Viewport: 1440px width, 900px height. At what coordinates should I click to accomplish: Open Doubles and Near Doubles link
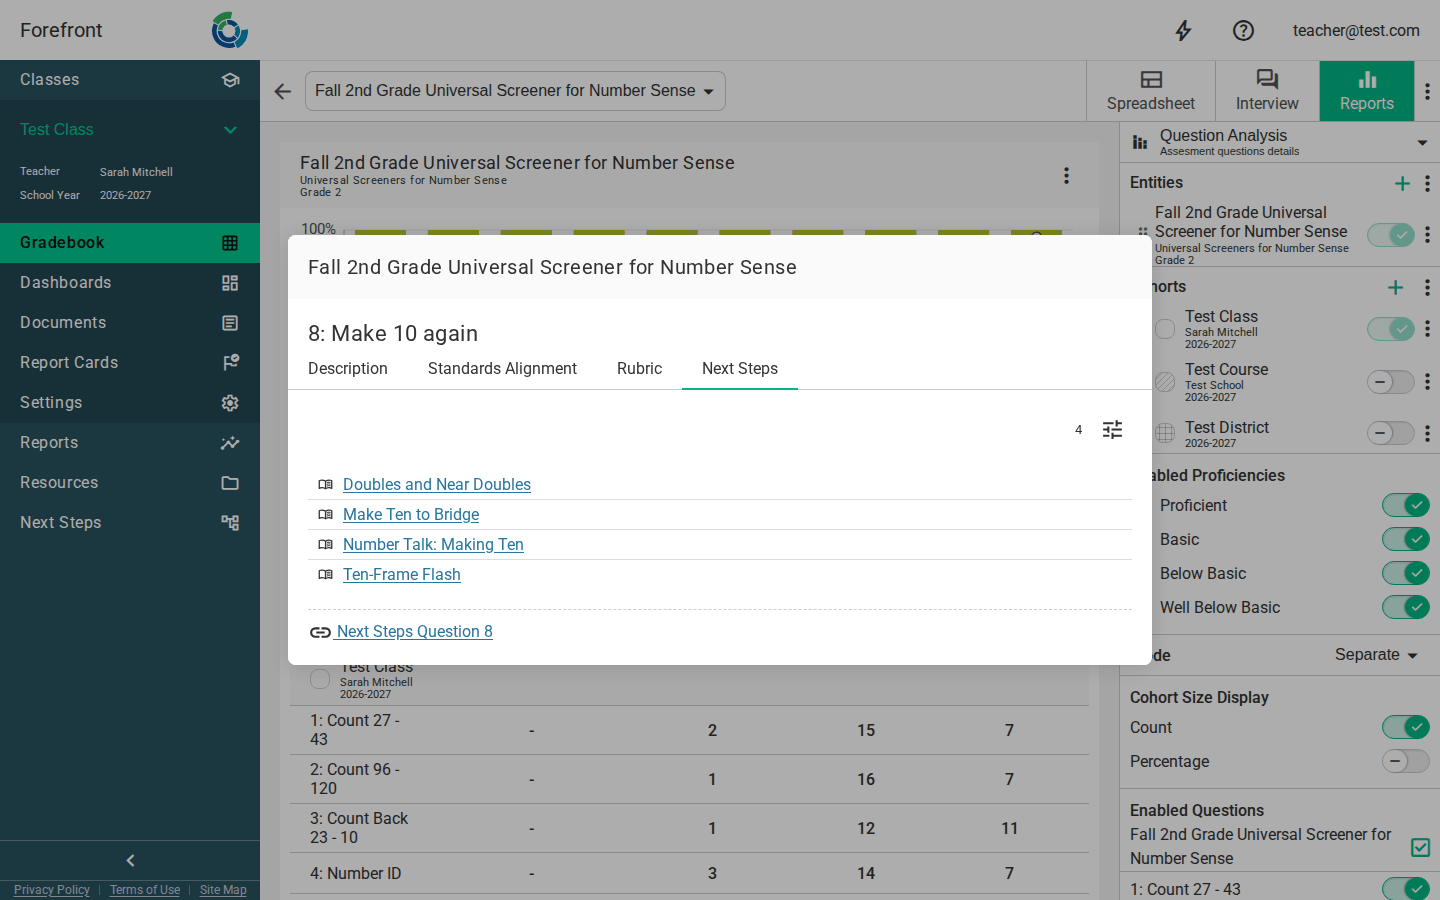pyautogui.click(x=437, y=484)
